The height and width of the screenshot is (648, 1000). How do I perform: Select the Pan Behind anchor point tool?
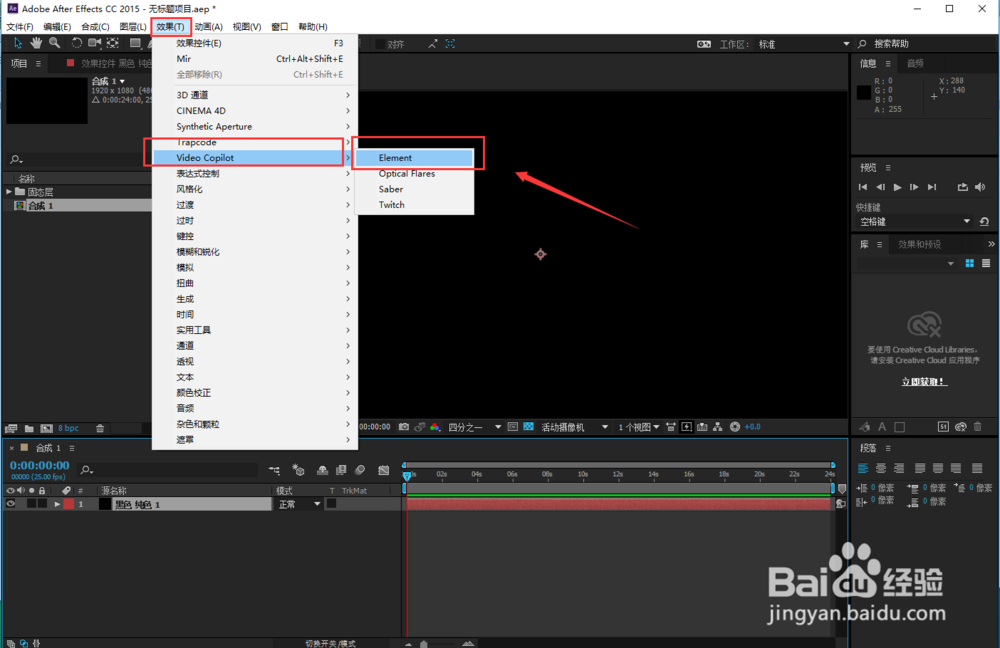point(113,43)
